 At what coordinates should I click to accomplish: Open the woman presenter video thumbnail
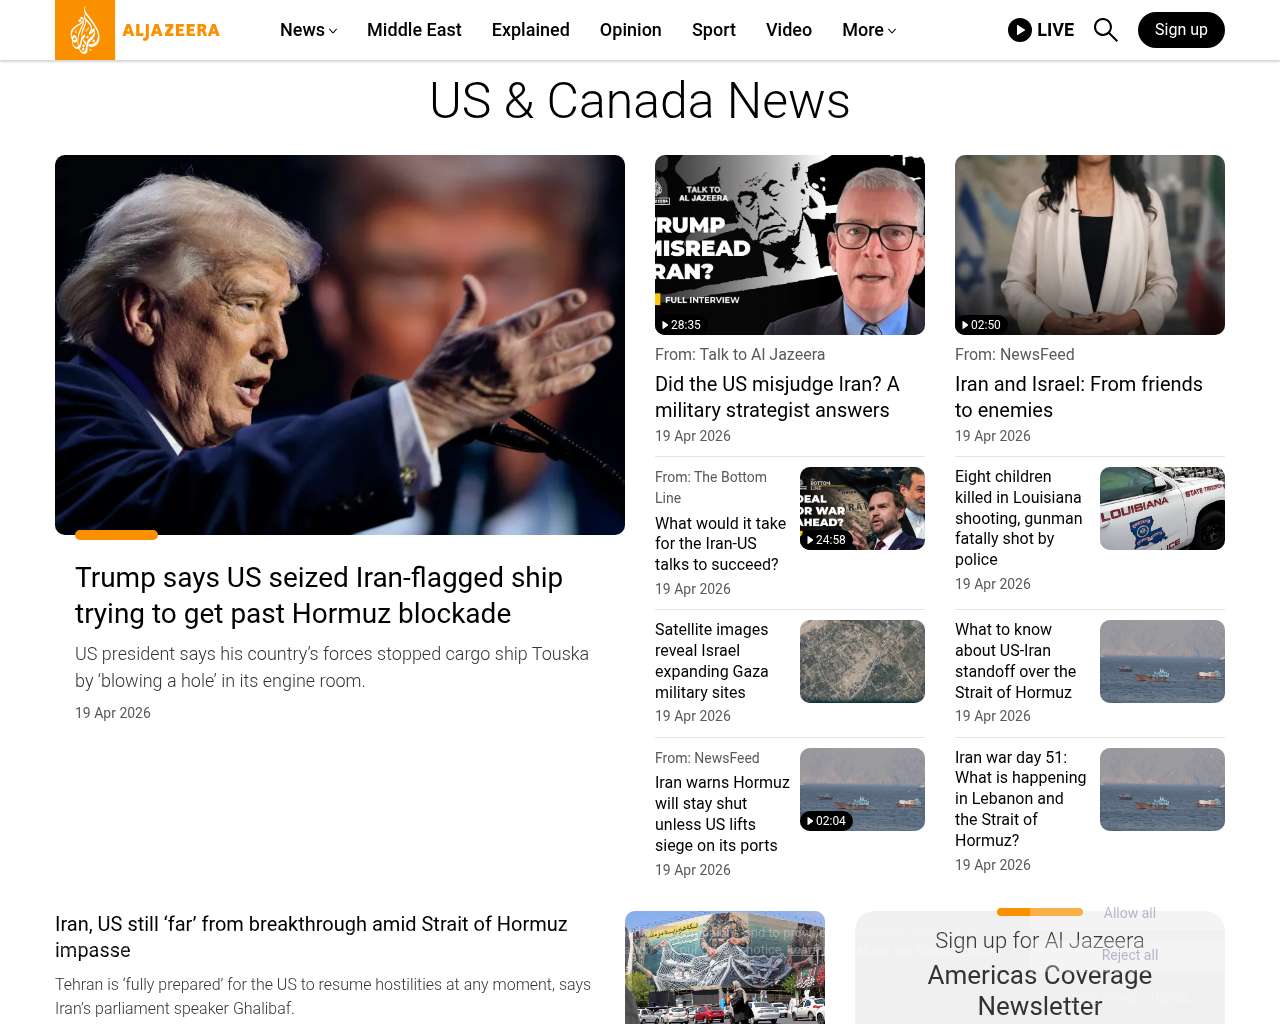[1090, 245]
